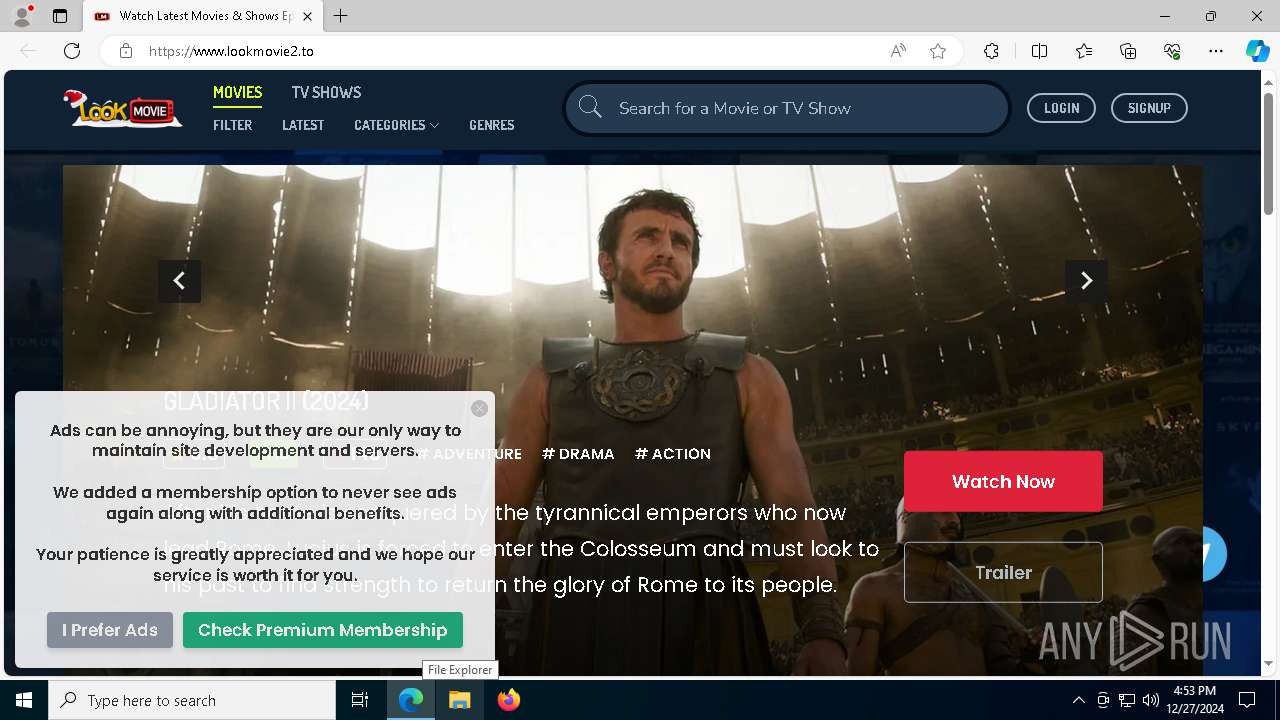Toggle split screen view
The height and width of the screenshot is (720, 1280).
(1039, 51)
